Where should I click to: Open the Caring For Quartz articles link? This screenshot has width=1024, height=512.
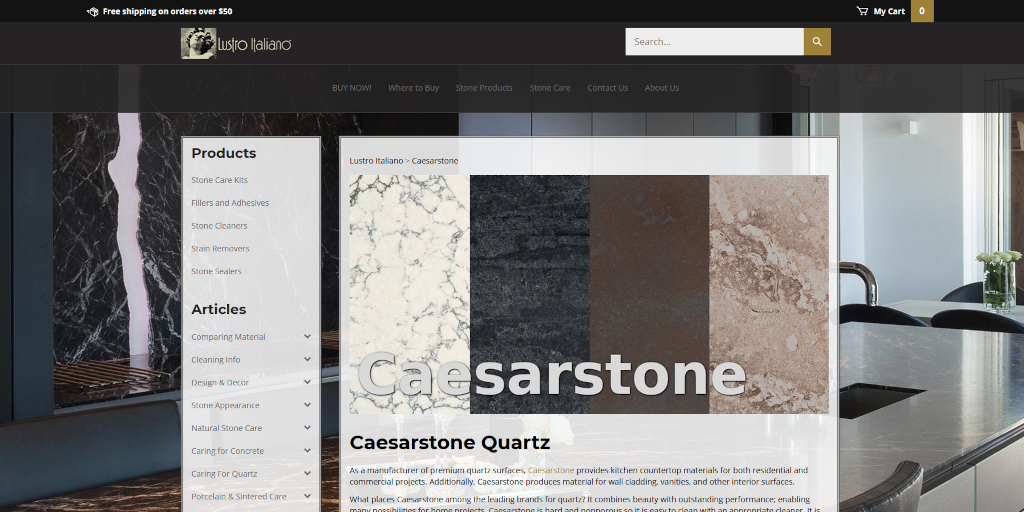pyautogui.click(x=224, y=474)
